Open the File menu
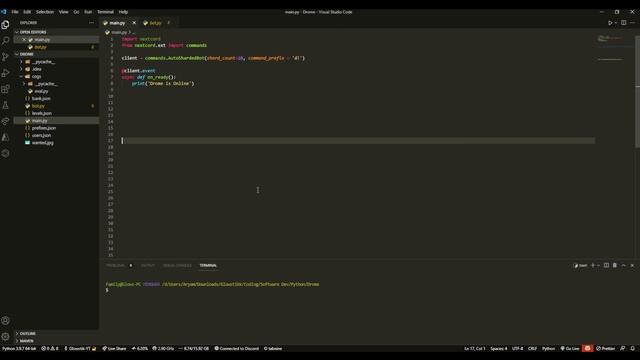 (15, 12)
